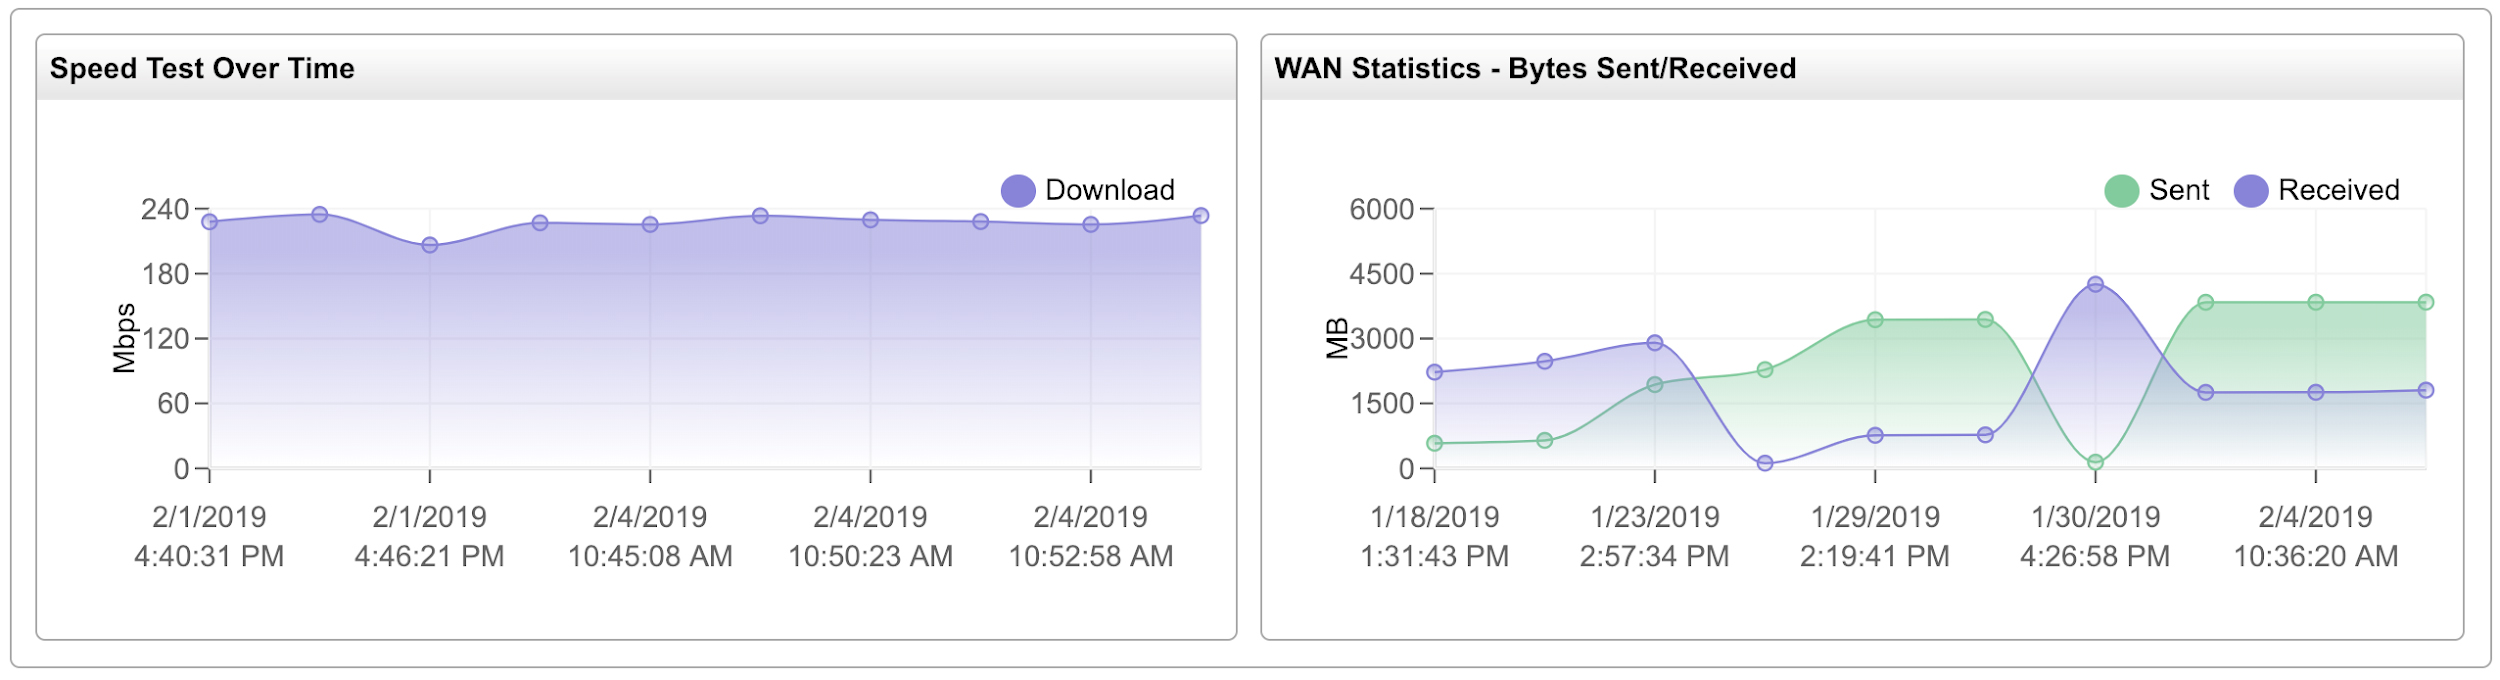Screen dimensions: 2500x680
Task: Click the 2/4/2019 10:52:58 AM axis label
Action: pyautogui.click(x=1090, y=537)
